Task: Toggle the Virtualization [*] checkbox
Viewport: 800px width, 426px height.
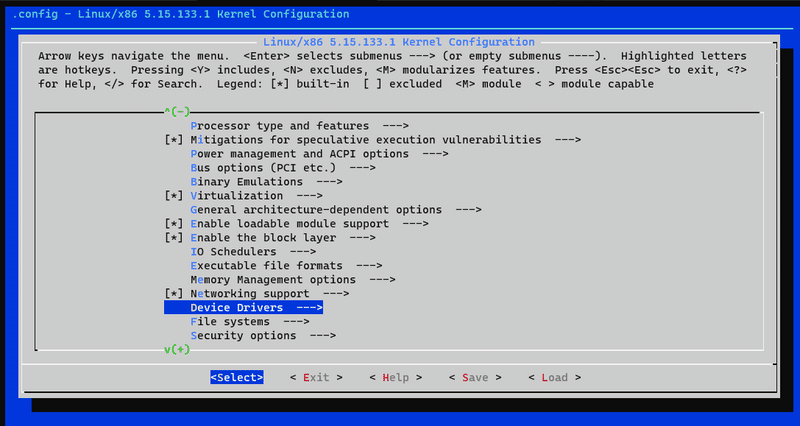Action: pos(173,196)
